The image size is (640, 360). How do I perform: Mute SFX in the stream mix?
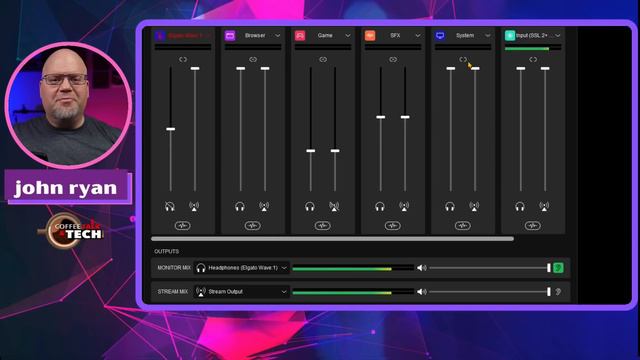coord(404,207)
